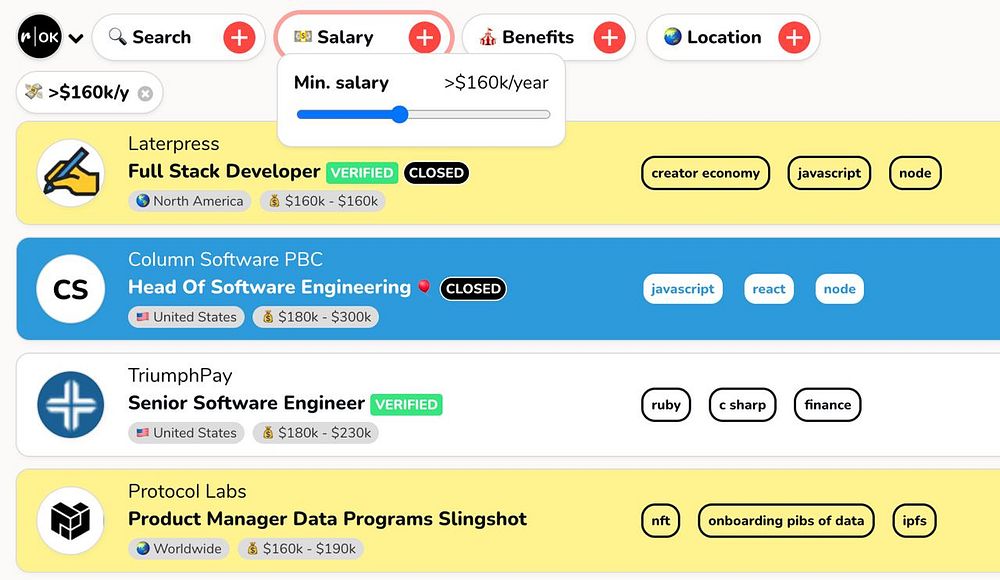Viewport: 1000px width, 580px height.
Task: Click the United States tag on the Column Software job
Action: click(186, 317)
